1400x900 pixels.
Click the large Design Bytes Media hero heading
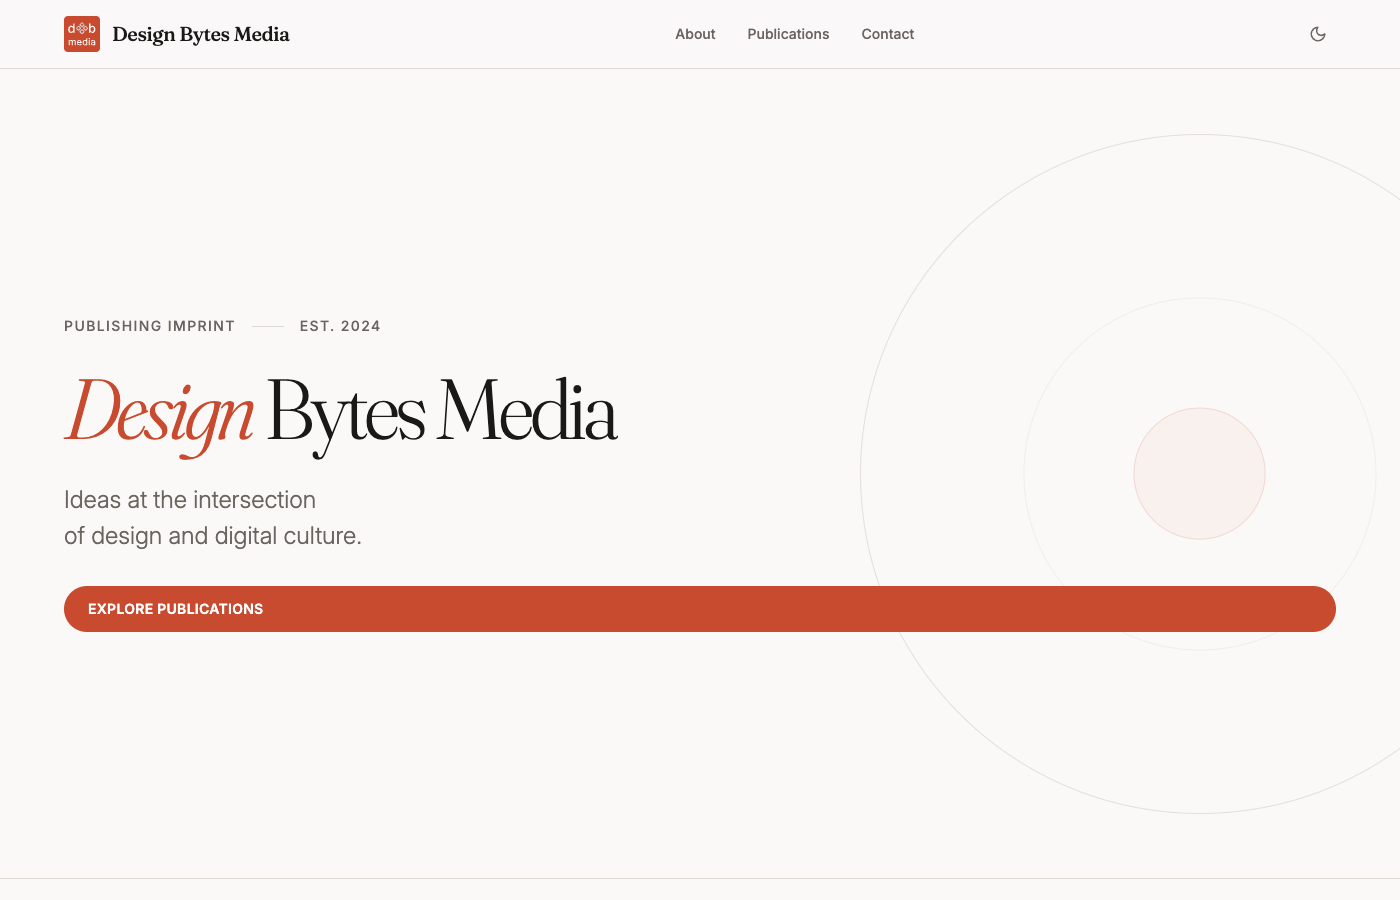[x=341, y=414]
